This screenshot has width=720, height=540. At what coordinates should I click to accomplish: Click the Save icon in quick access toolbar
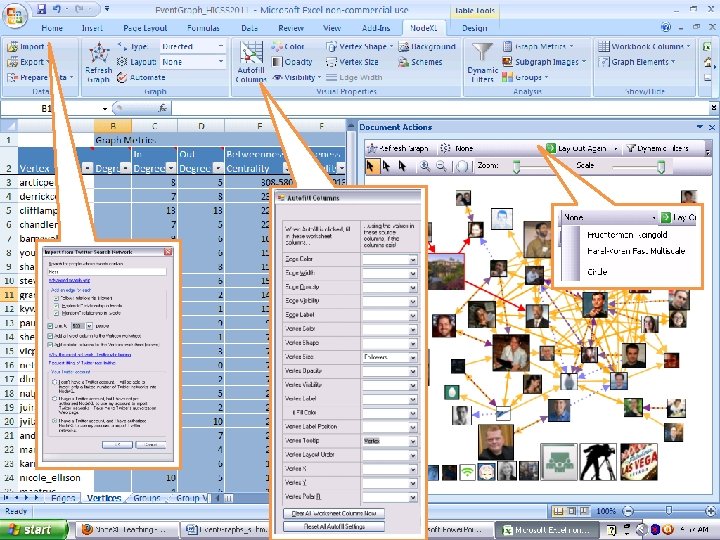(x=41, y=9)
